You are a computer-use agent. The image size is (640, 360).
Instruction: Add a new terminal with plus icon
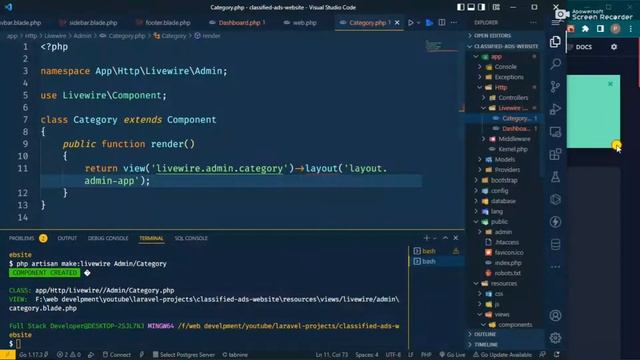(x=427, y=238)
